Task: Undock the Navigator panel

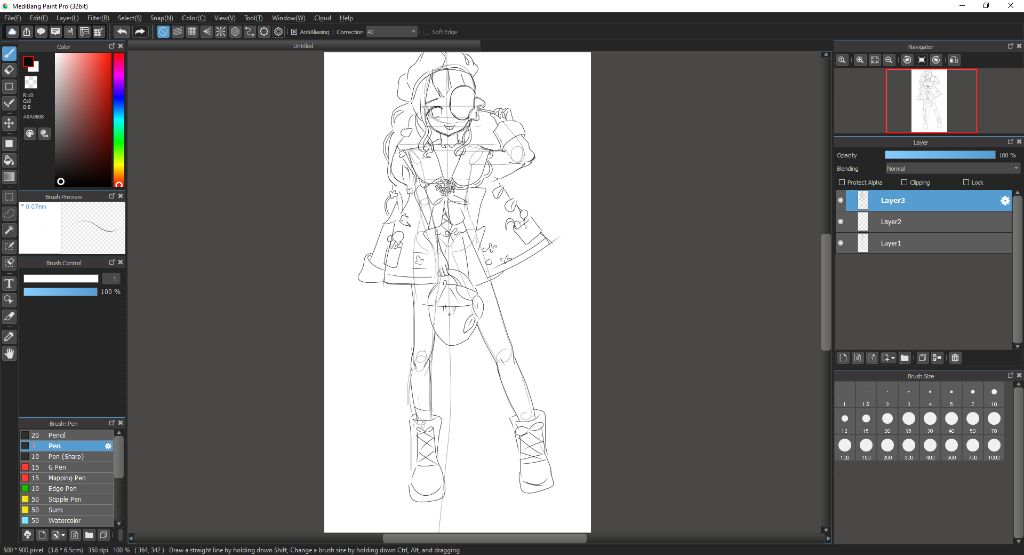Action: 1010,46
